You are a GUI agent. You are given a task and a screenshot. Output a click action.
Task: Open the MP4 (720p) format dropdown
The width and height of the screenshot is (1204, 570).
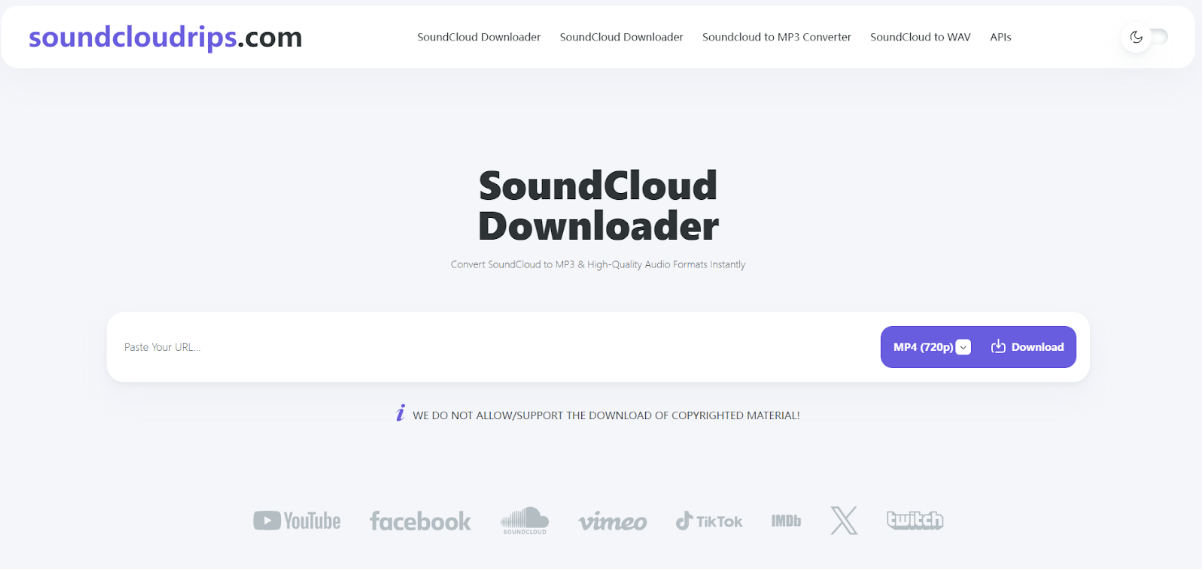coord(923,347)
